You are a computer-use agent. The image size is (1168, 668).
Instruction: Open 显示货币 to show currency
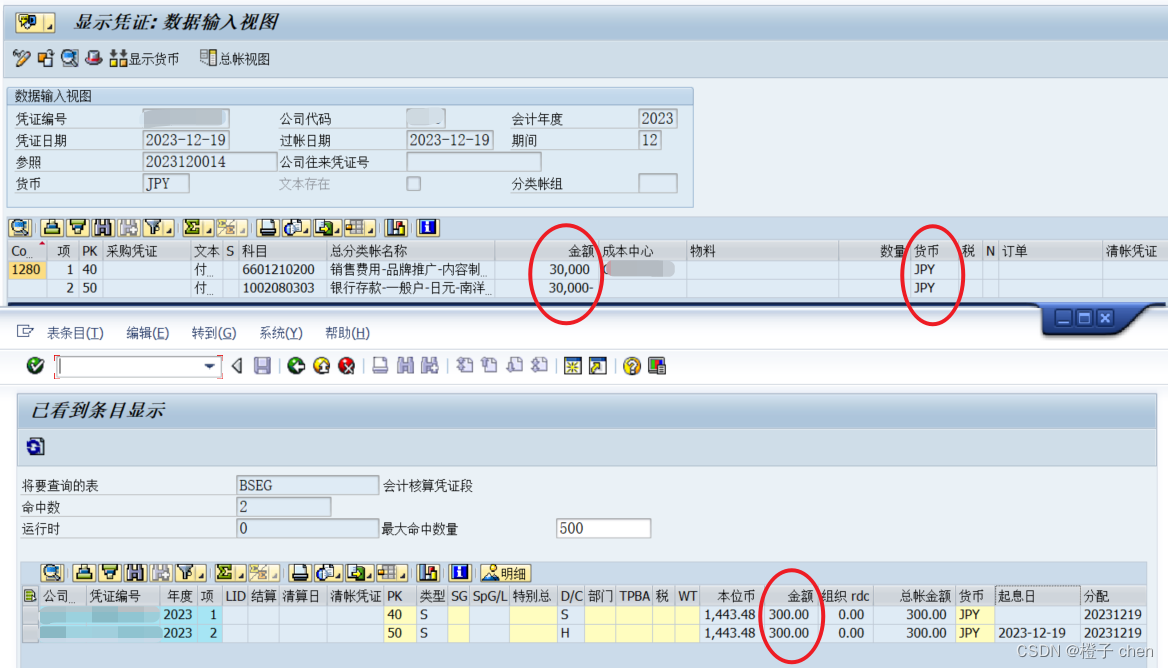(145, 58)
